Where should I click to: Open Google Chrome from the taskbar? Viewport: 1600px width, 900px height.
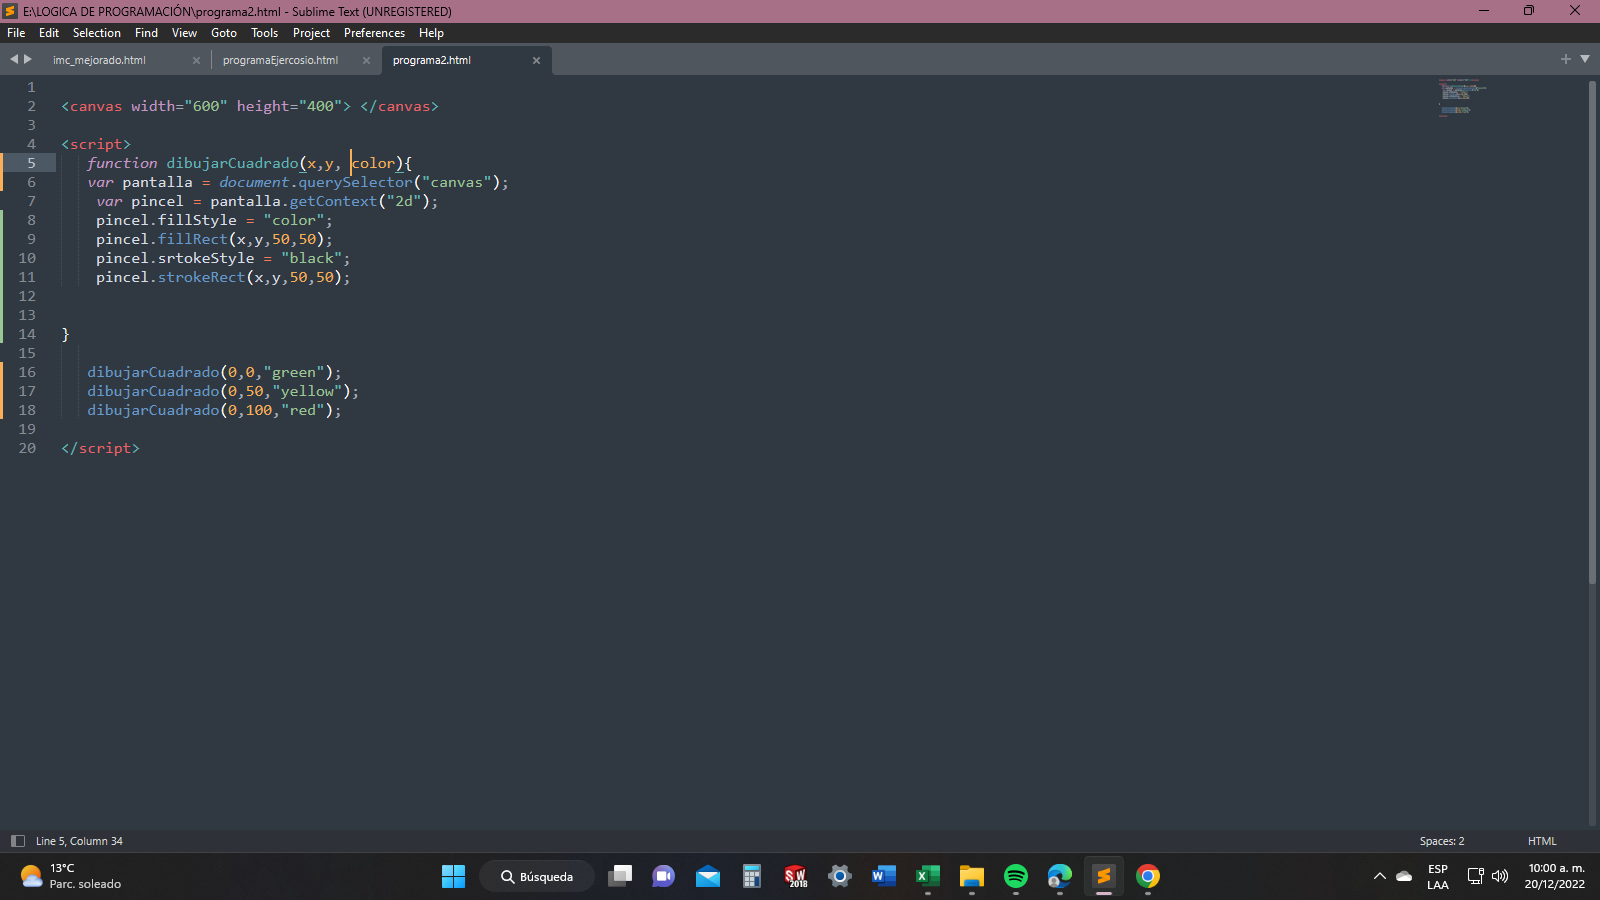point(1148,877)
